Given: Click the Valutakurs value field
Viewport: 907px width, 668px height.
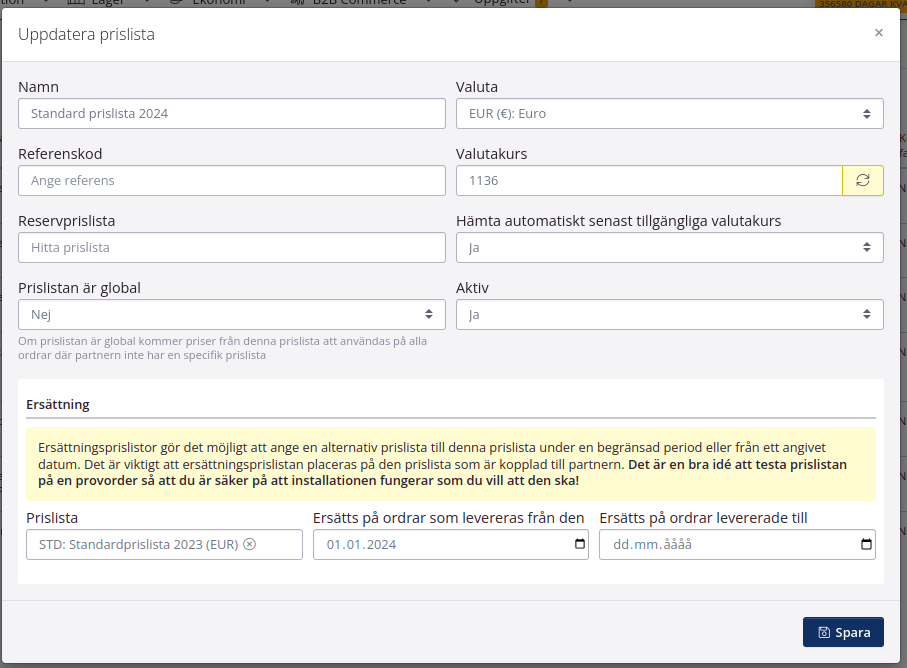Looking at the screenshot, I should coord(648,181).
